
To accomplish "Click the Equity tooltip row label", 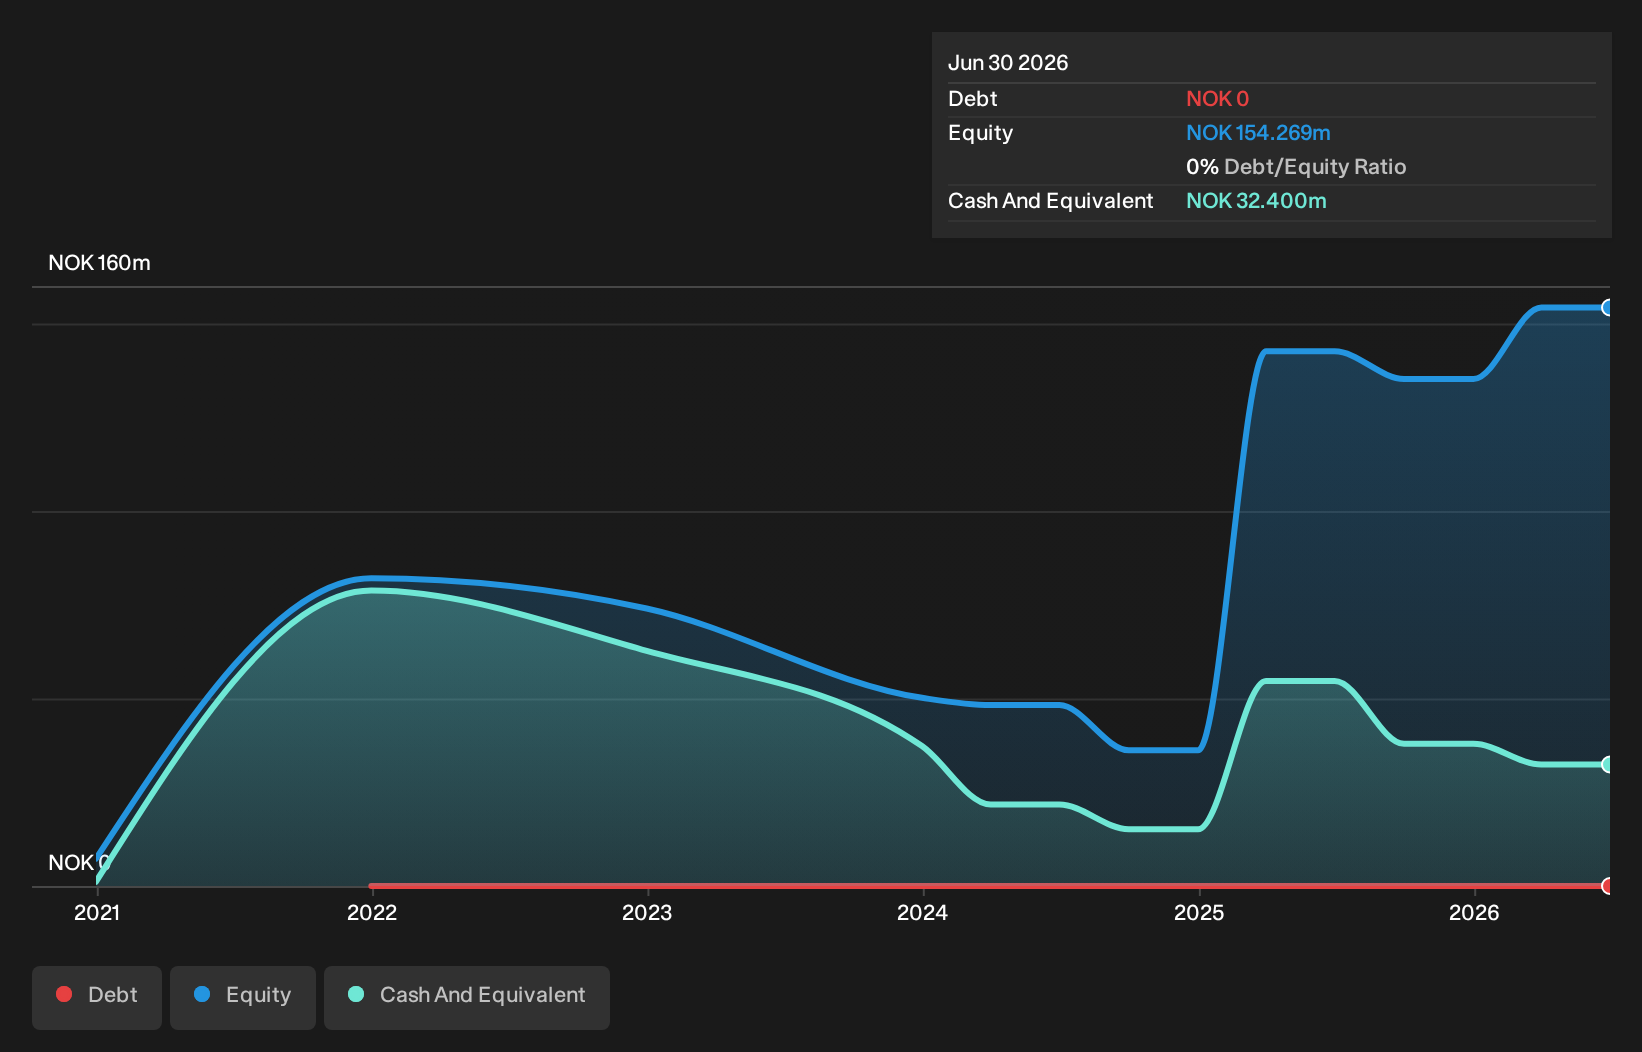I will click(980, 133).
